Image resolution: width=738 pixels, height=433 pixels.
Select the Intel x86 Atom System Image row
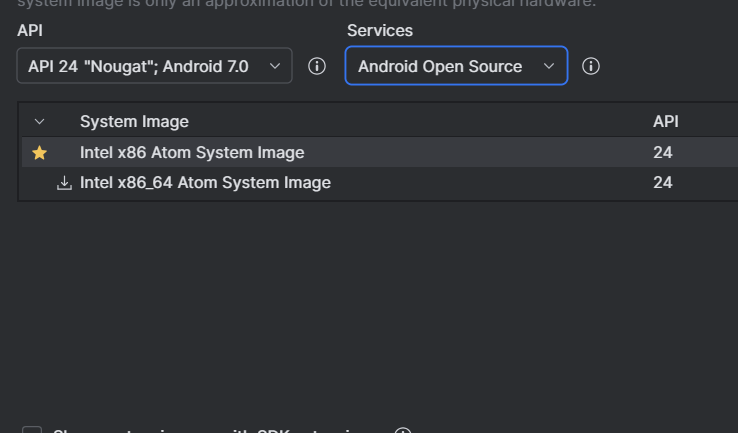(192, 153)
